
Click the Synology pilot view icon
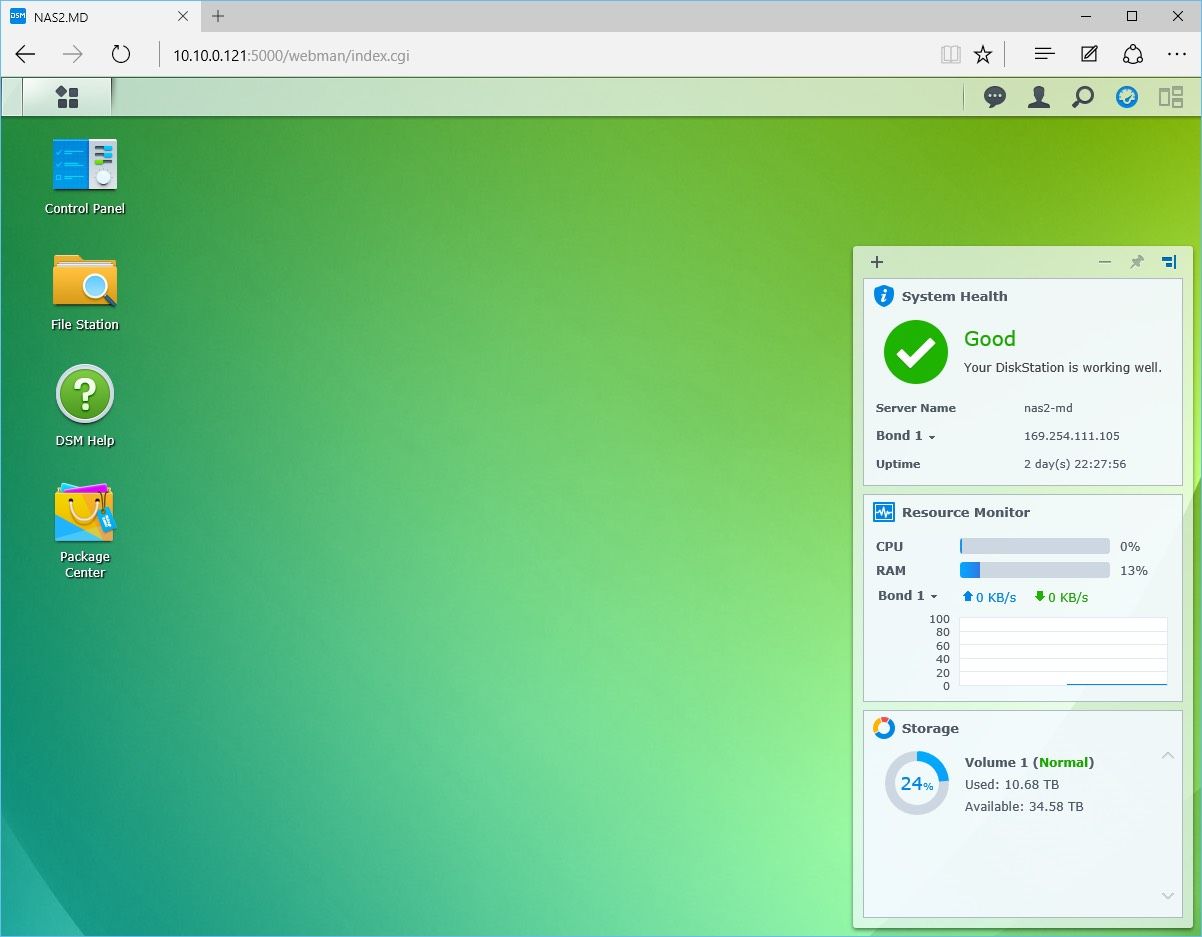(1127, 97)
